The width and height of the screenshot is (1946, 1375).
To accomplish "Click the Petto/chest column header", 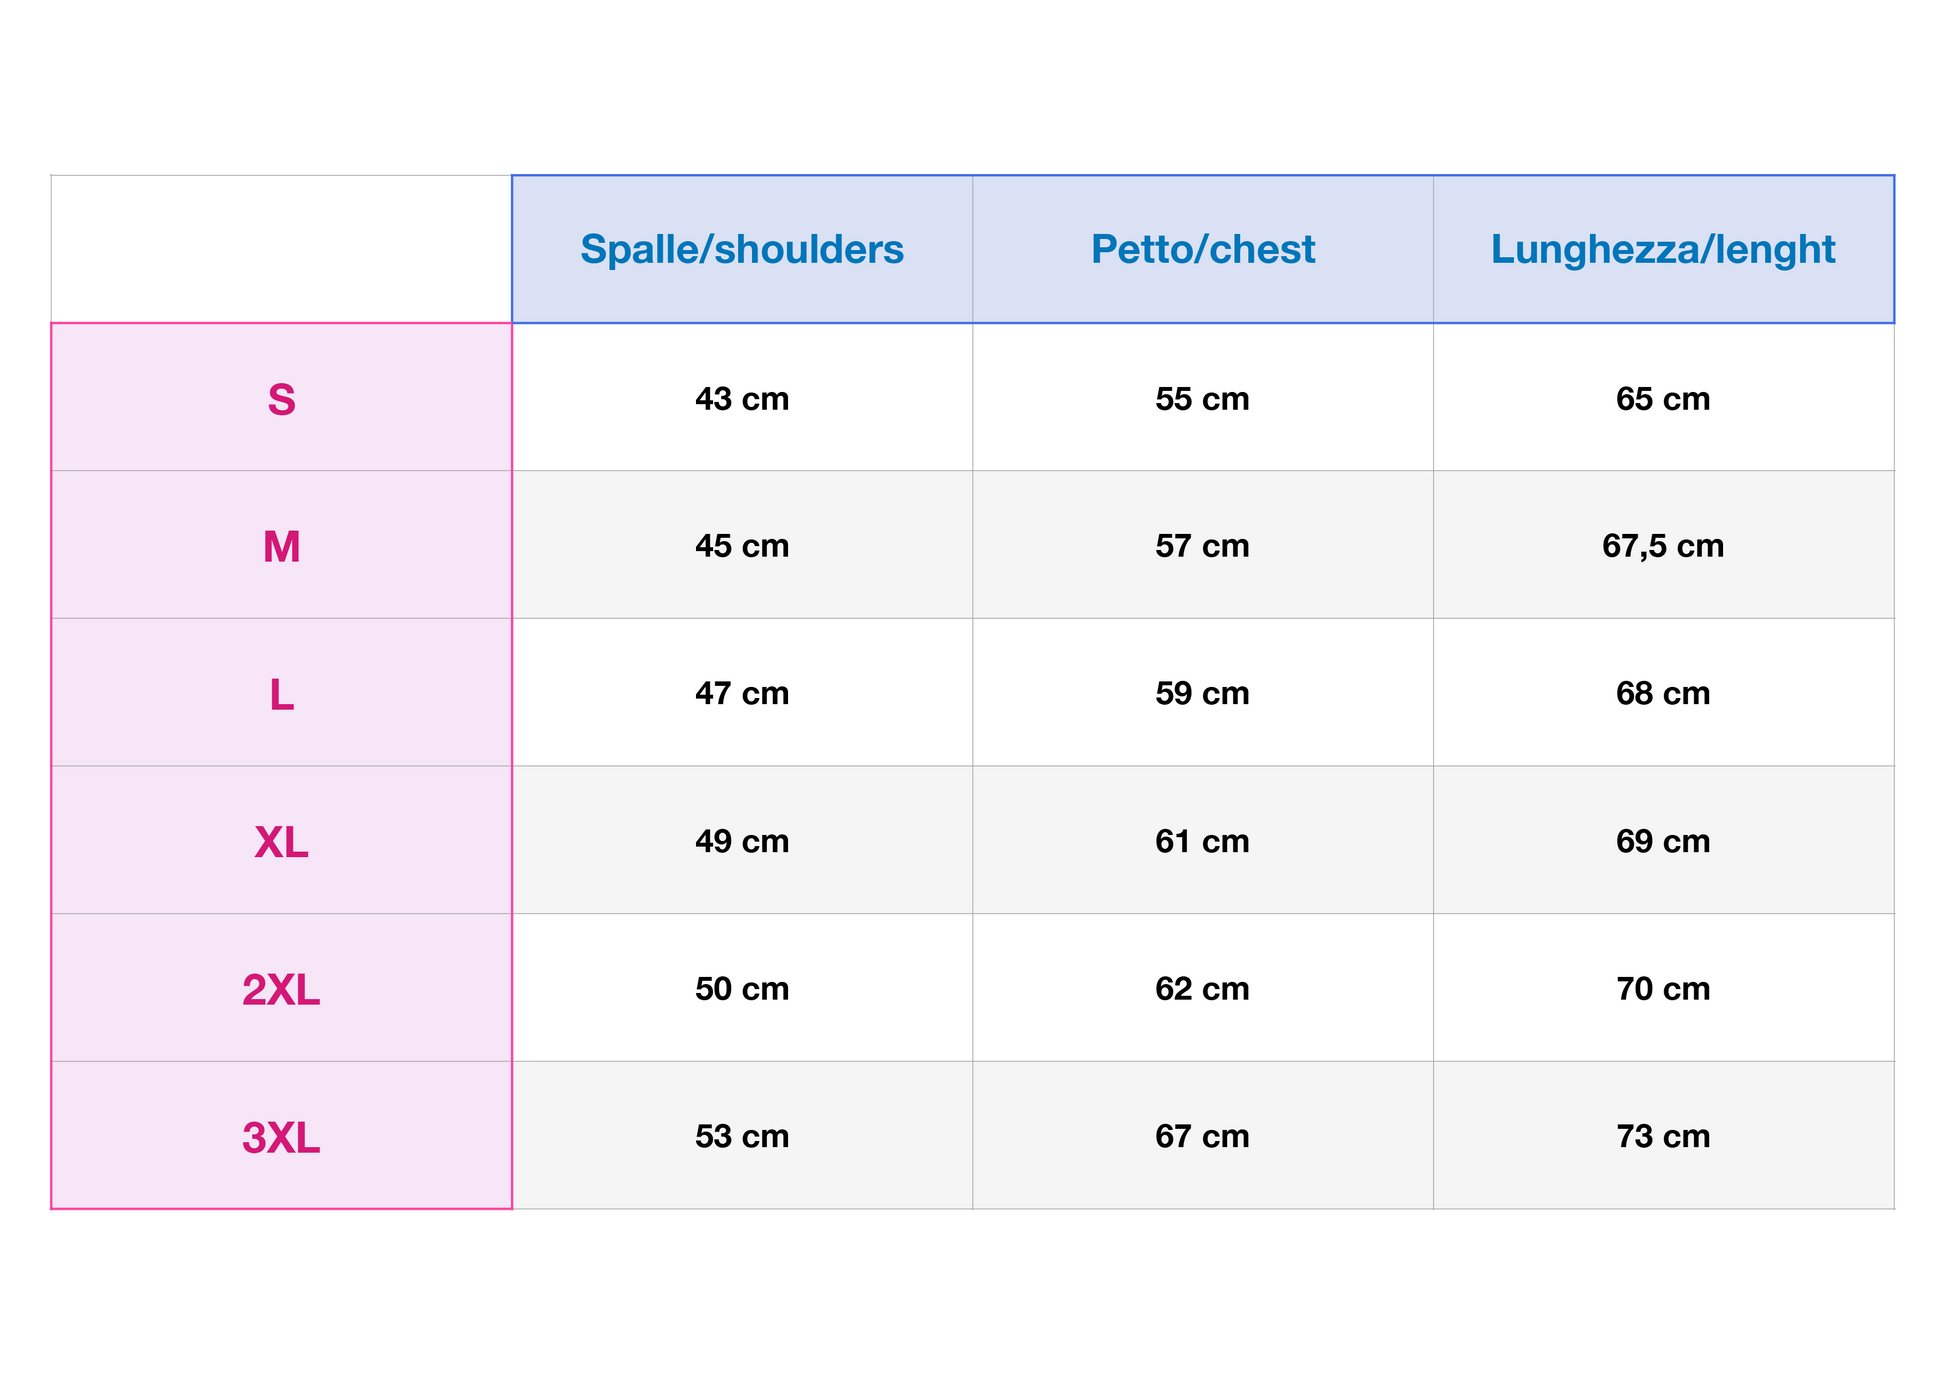I will [1202, 249].
